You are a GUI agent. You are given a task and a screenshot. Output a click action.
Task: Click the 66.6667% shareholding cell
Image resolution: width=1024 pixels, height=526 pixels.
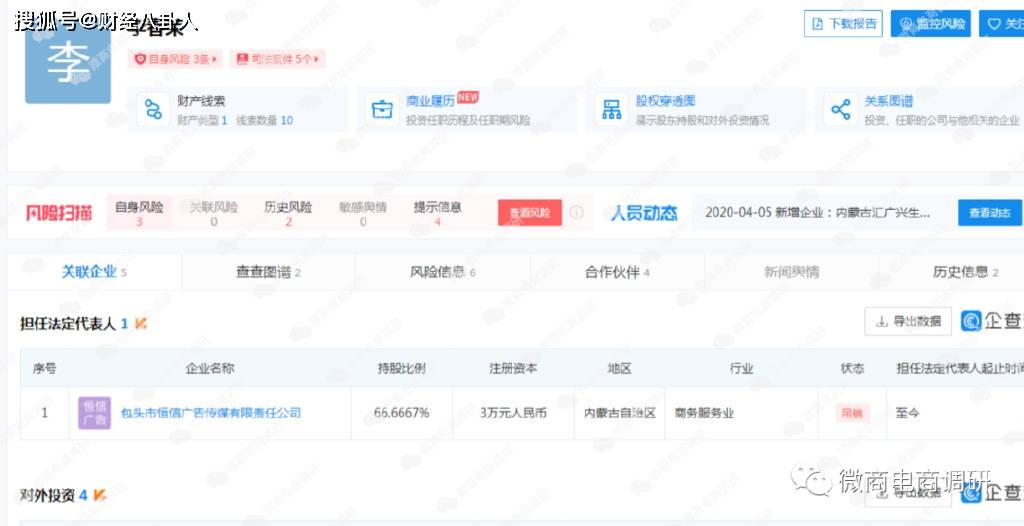pos(402,413)
